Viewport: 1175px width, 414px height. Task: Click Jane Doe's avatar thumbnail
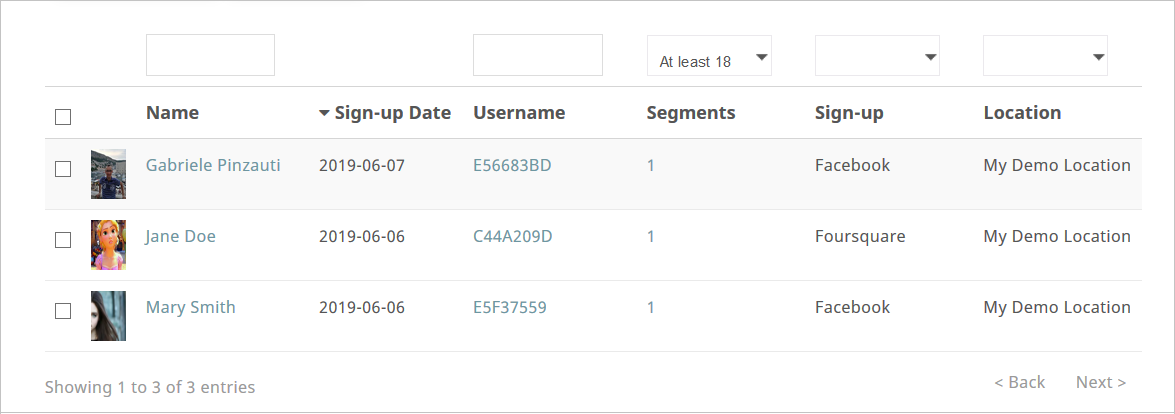click(109, 244)
